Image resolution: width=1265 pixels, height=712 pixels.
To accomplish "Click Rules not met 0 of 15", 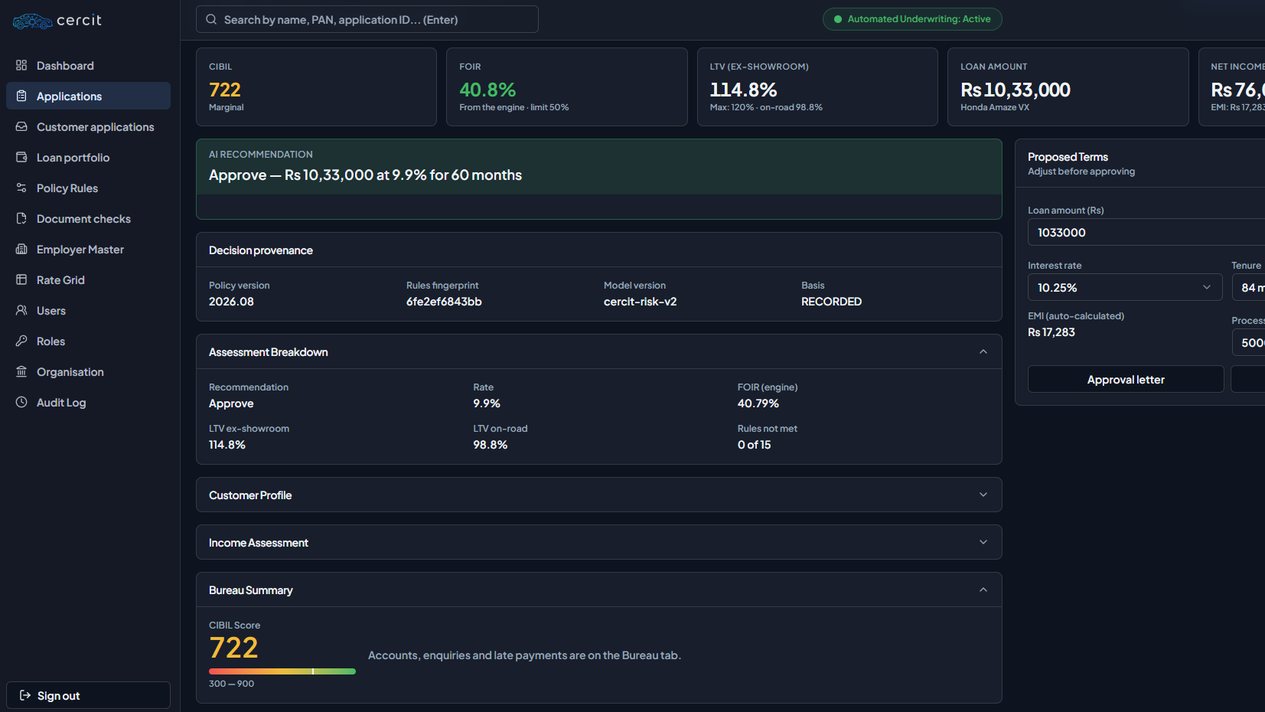I will 754,445.
